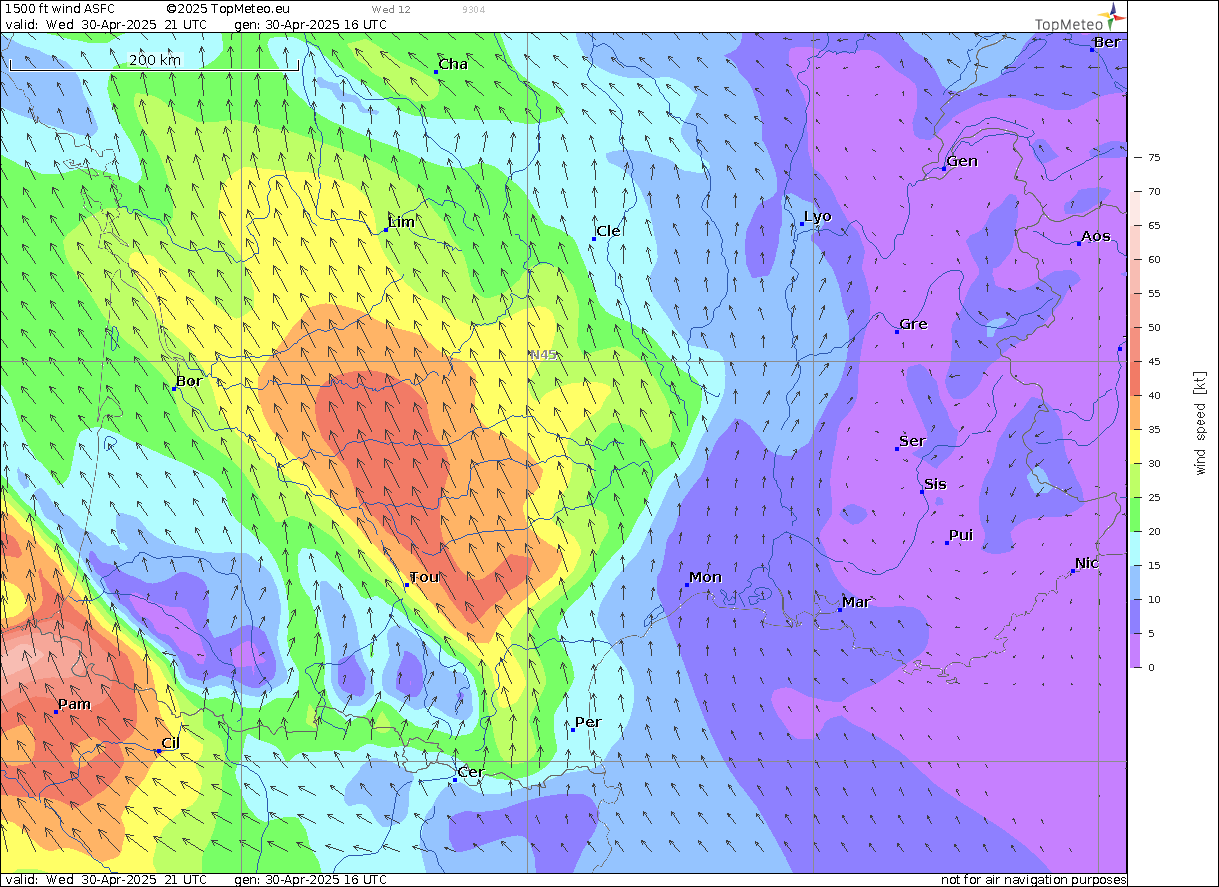1219x887 pixels.
Task: Click 'not for air navigation purposes' disclaimer
Action: coord(1033,880)
